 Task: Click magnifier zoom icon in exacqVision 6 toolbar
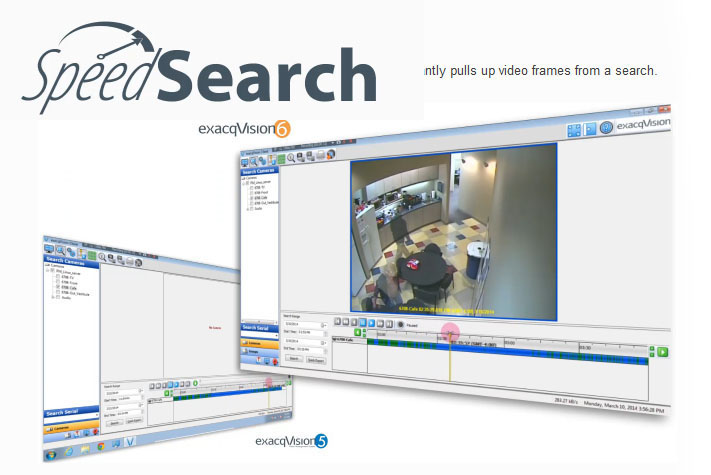[x=291, y=158]
